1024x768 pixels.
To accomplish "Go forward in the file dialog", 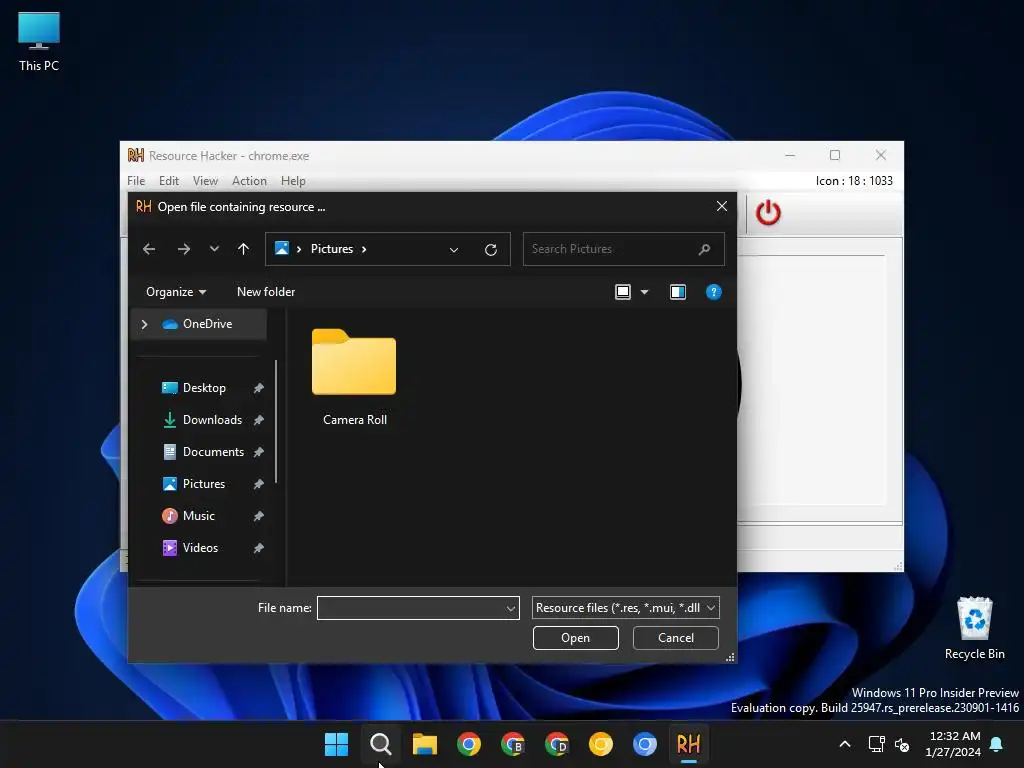I will 184,249.
